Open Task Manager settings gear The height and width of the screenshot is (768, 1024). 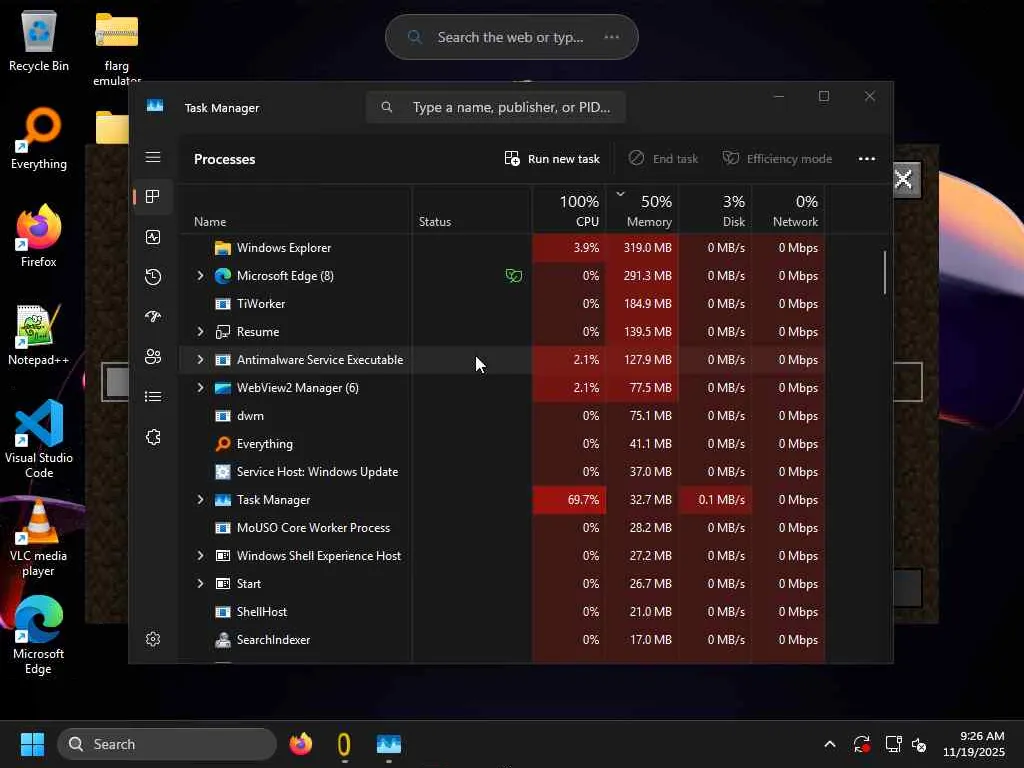[153, 639]
